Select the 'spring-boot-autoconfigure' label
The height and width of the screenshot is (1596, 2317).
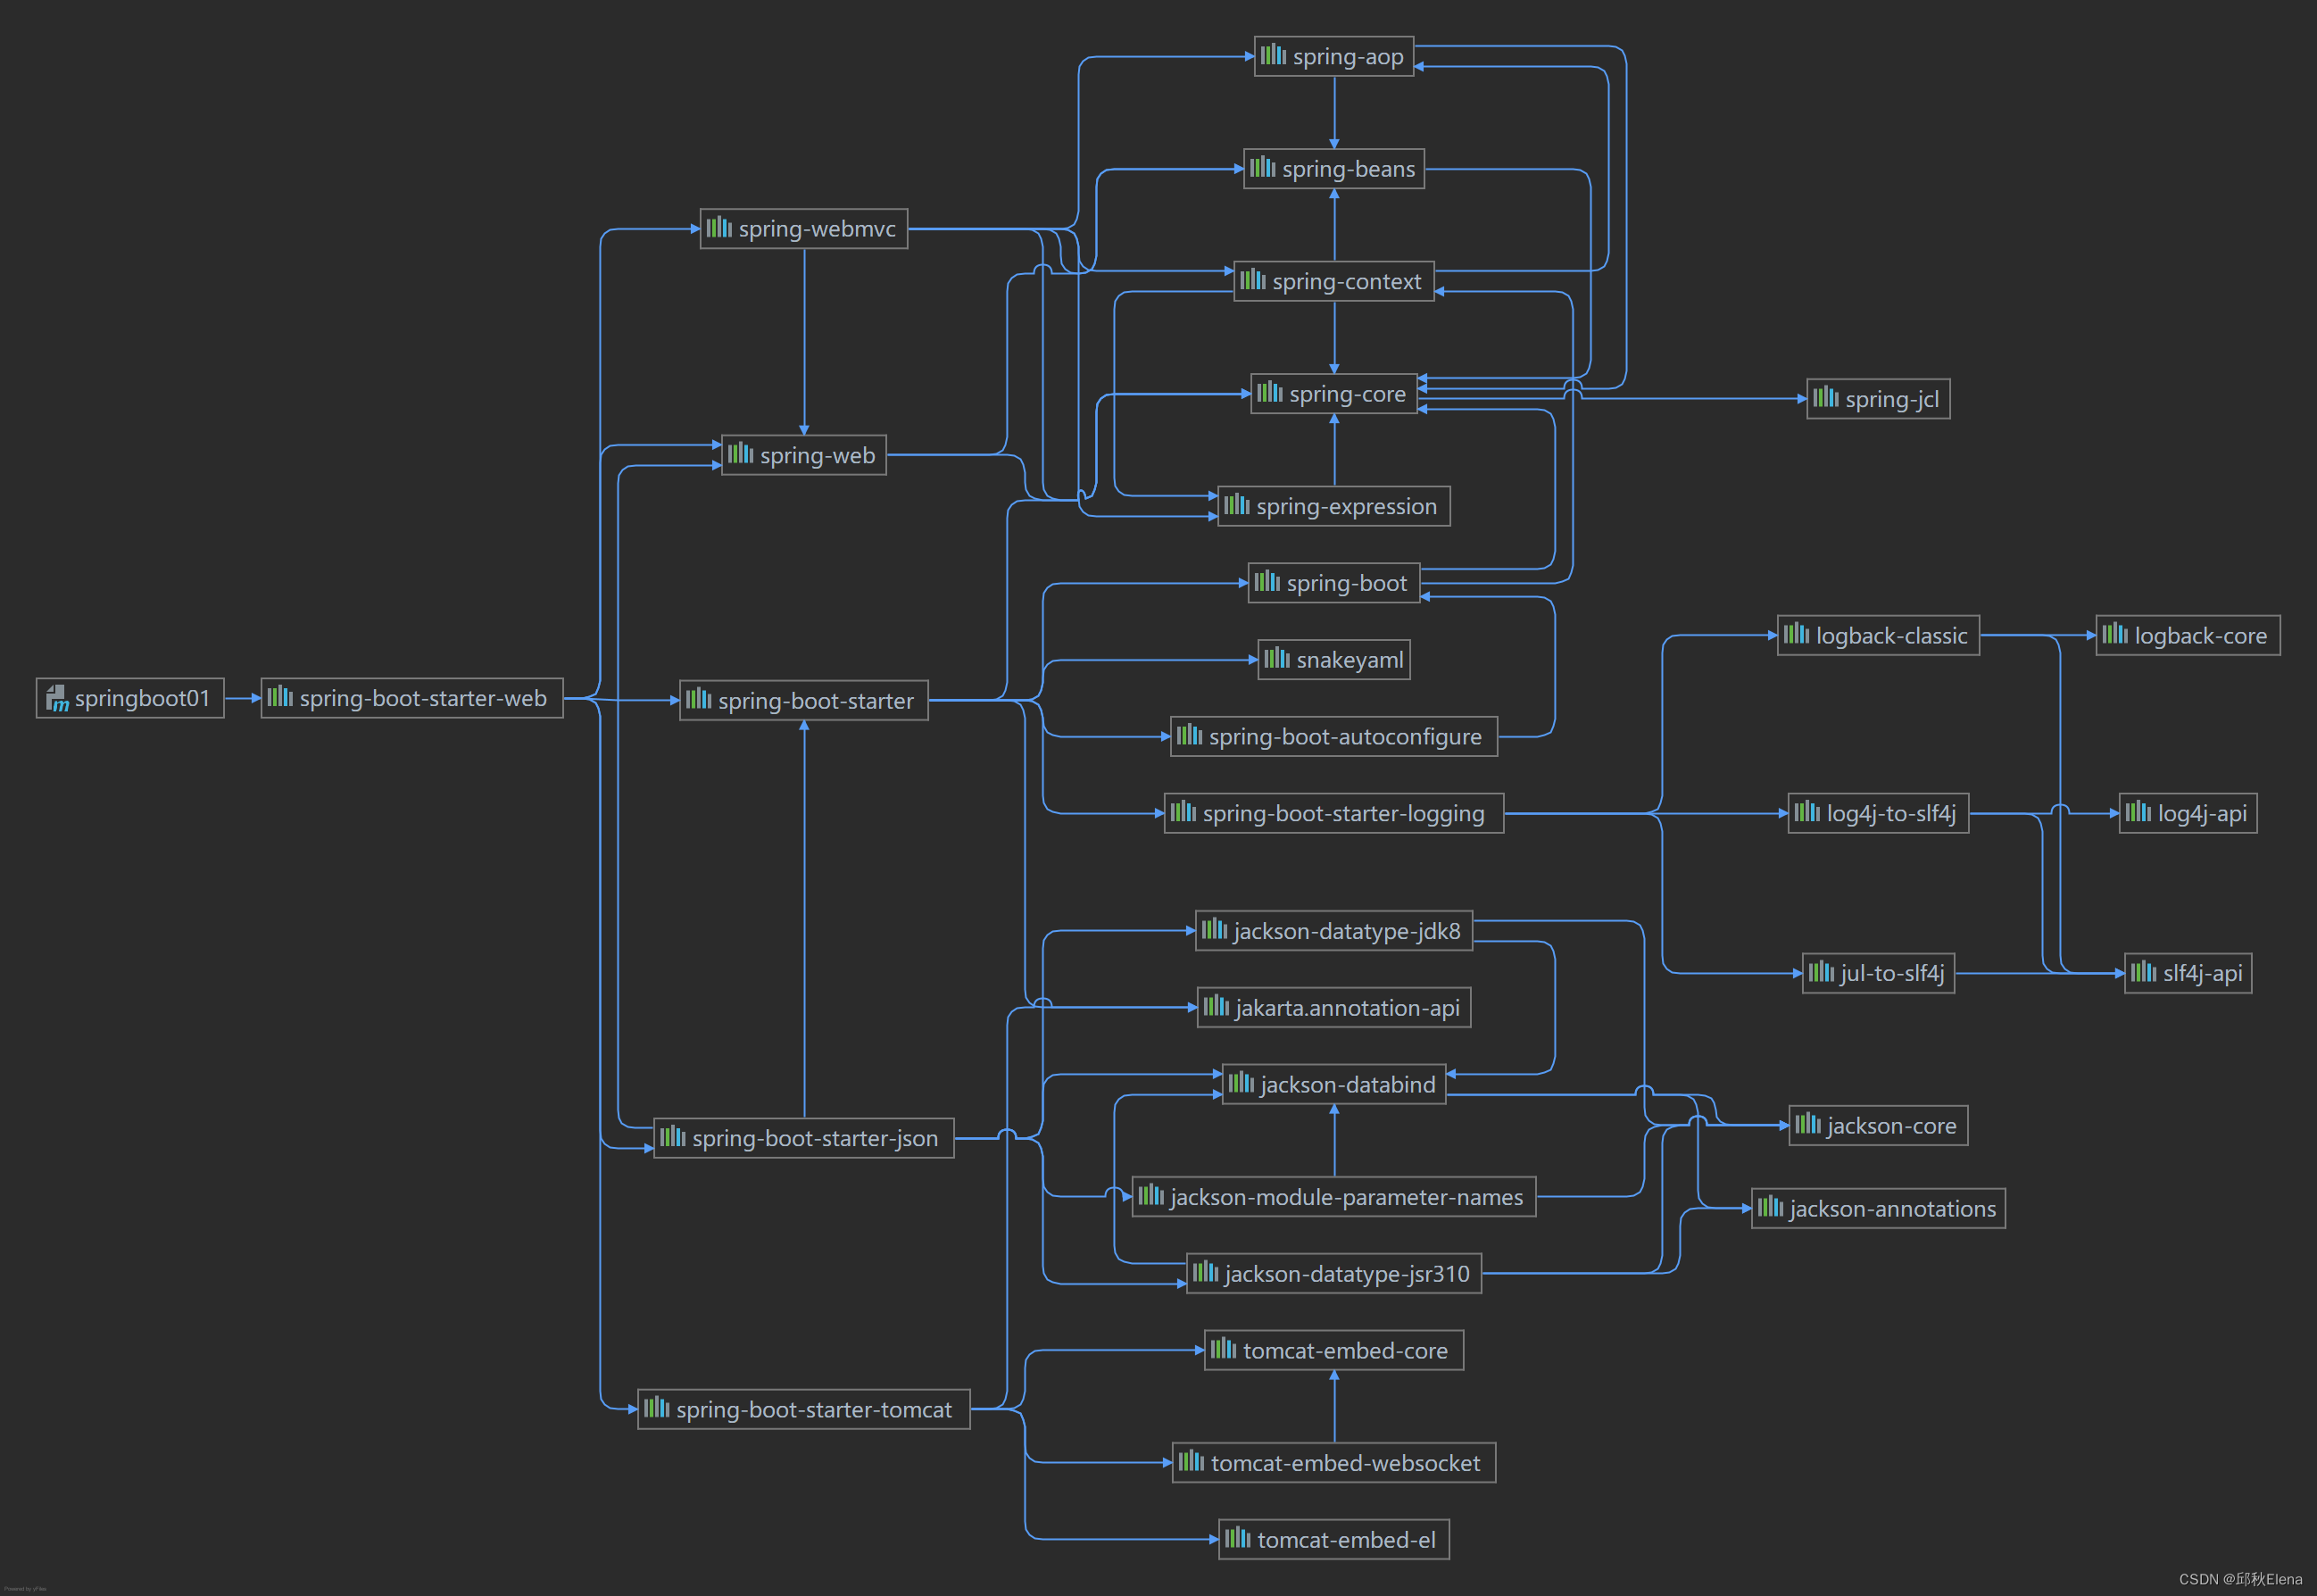coord(1345,738)
